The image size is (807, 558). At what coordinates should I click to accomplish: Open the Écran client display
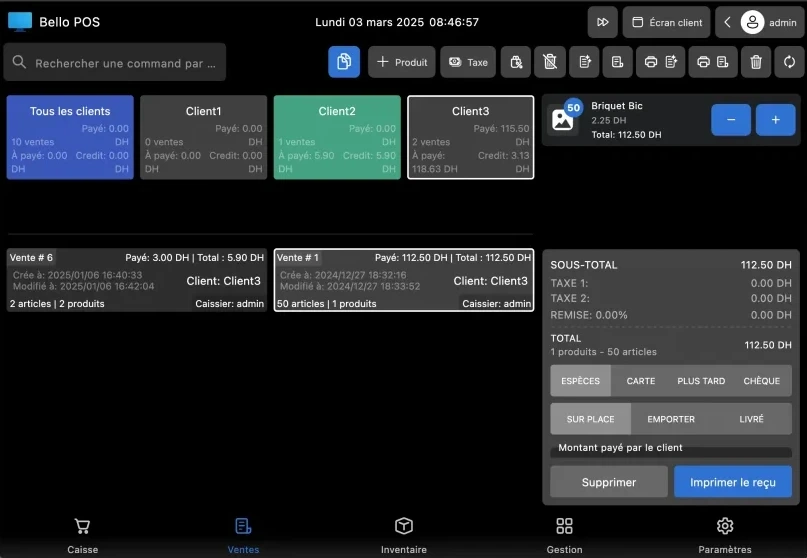(666, 22)
